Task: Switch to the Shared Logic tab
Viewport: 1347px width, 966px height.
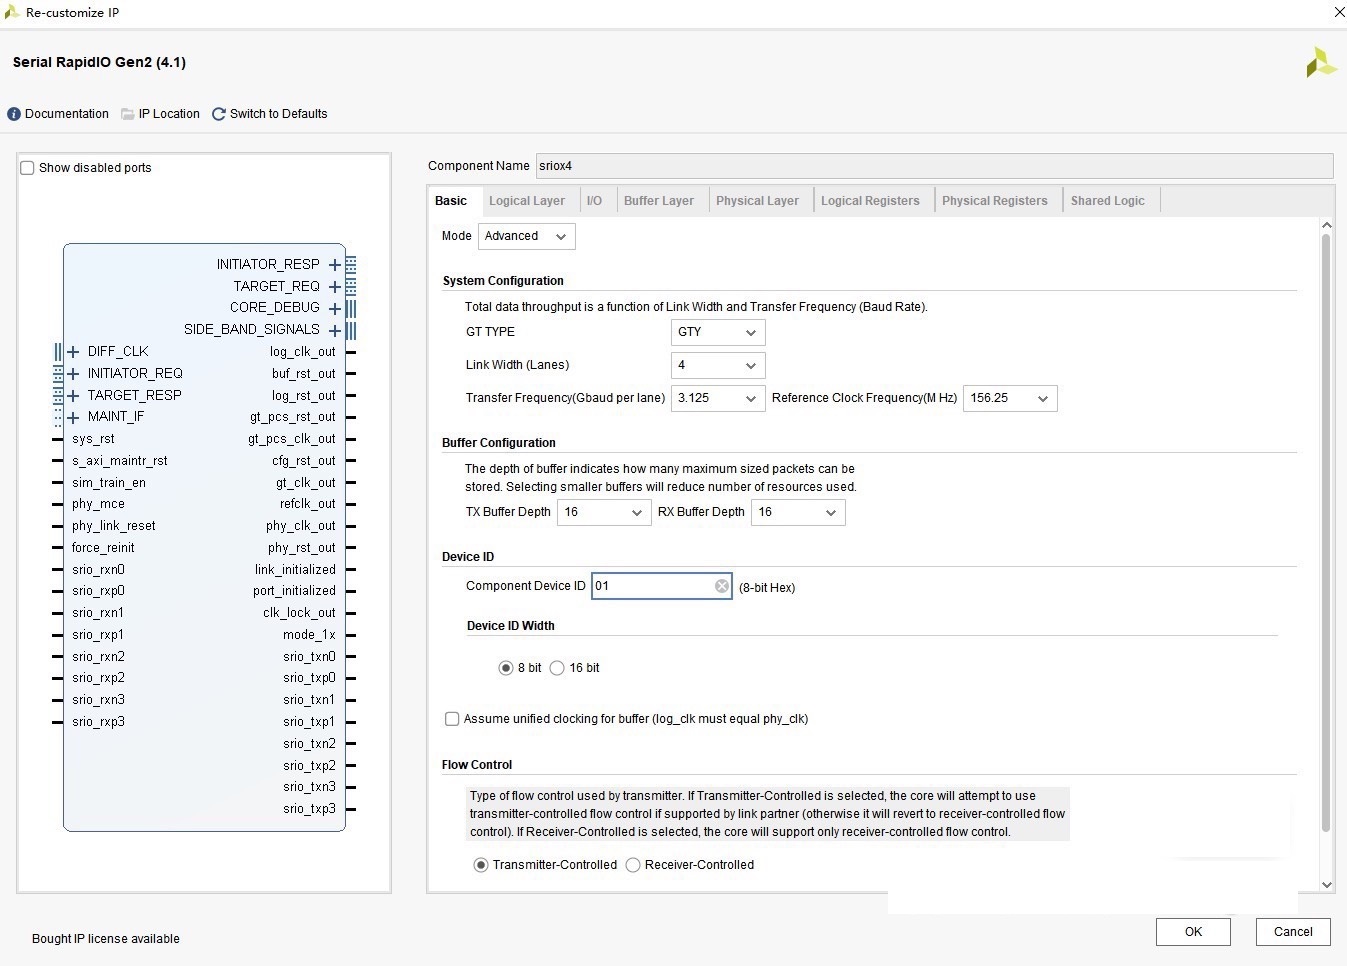Action: click(1108, 201)
